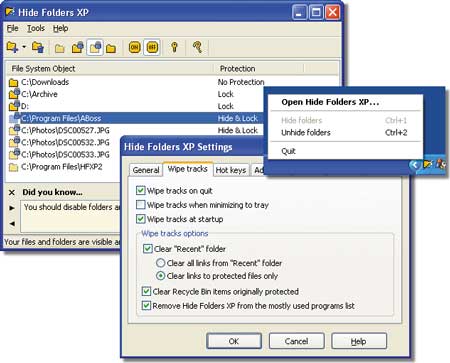Select the C:\Archive row
The image size is (450, 363).
[x=135, y=94]
